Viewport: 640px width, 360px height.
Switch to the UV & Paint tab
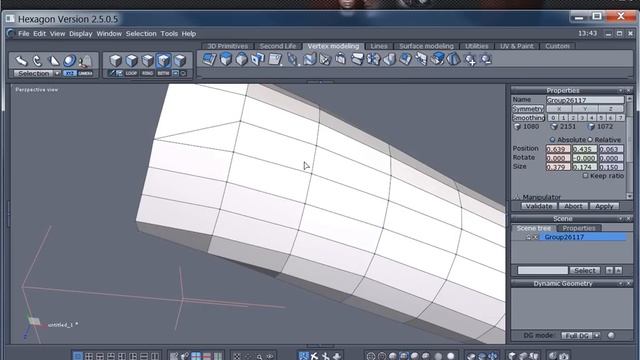tap(517, 46)
